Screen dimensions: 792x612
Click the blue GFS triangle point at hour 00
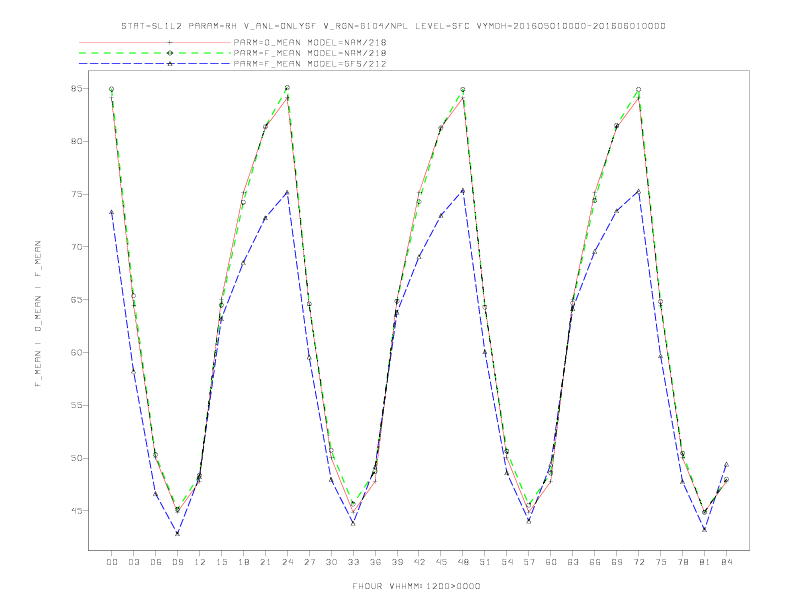112,213
